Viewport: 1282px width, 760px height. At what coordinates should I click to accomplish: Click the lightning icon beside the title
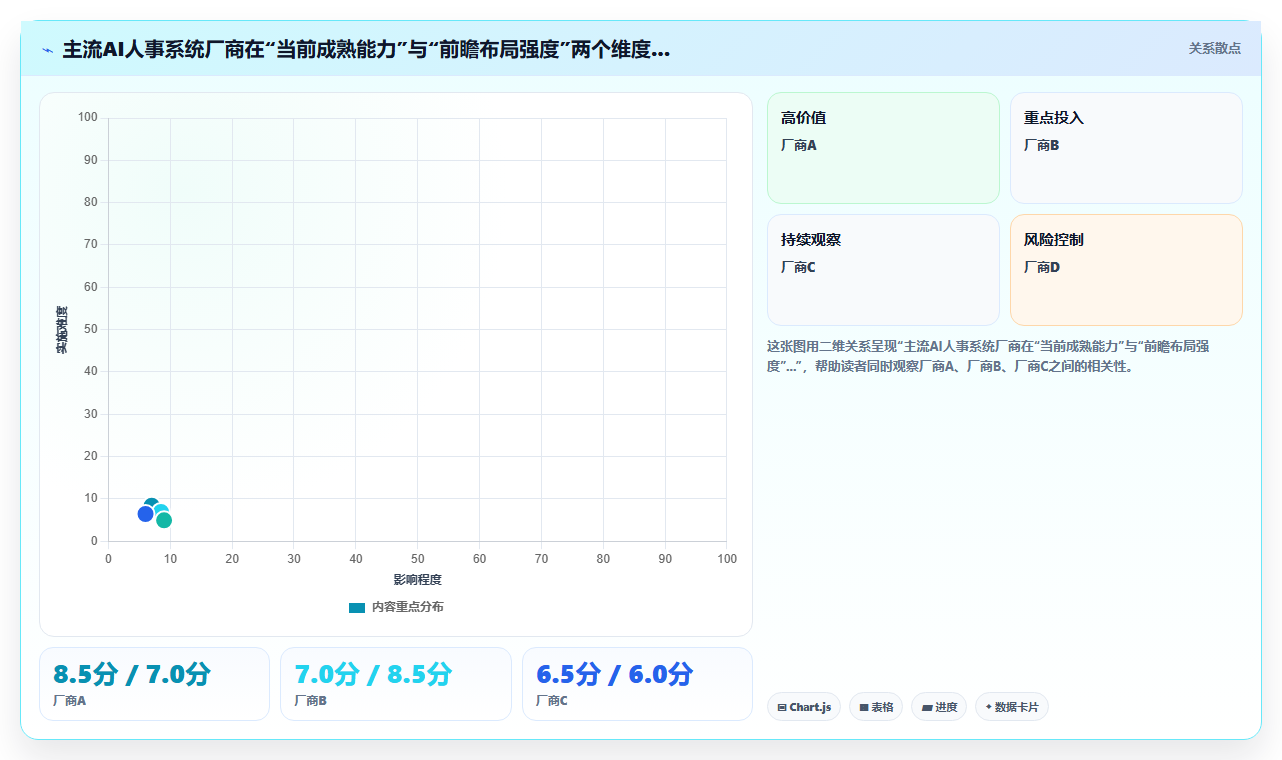(47, 50)
